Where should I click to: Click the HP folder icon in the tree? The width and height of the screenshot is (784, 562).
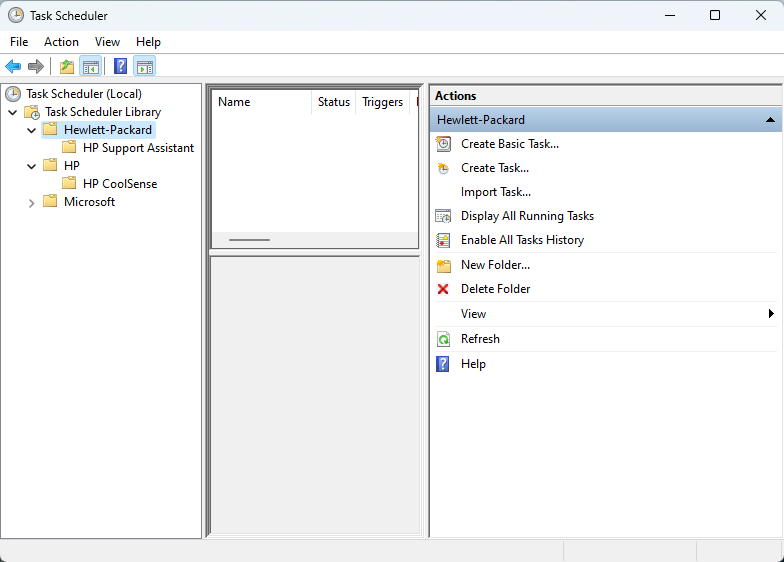50,165
